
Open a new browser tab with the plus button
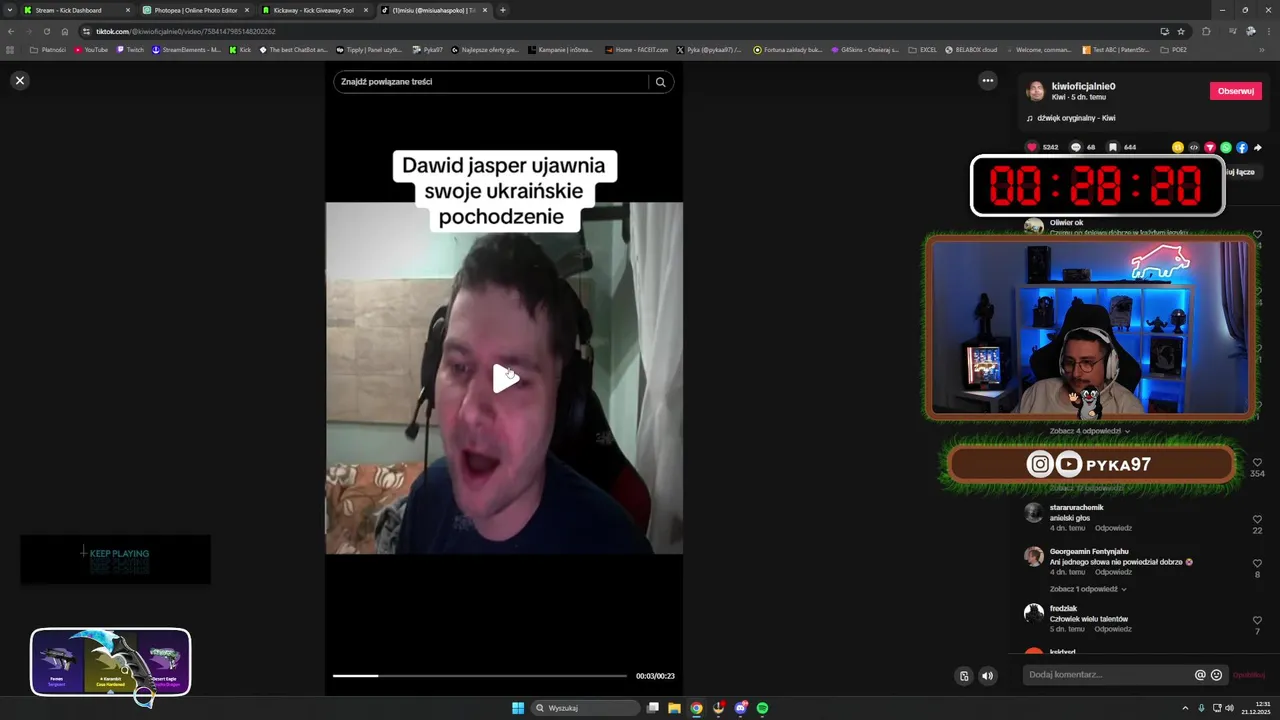tap(503, 10)
